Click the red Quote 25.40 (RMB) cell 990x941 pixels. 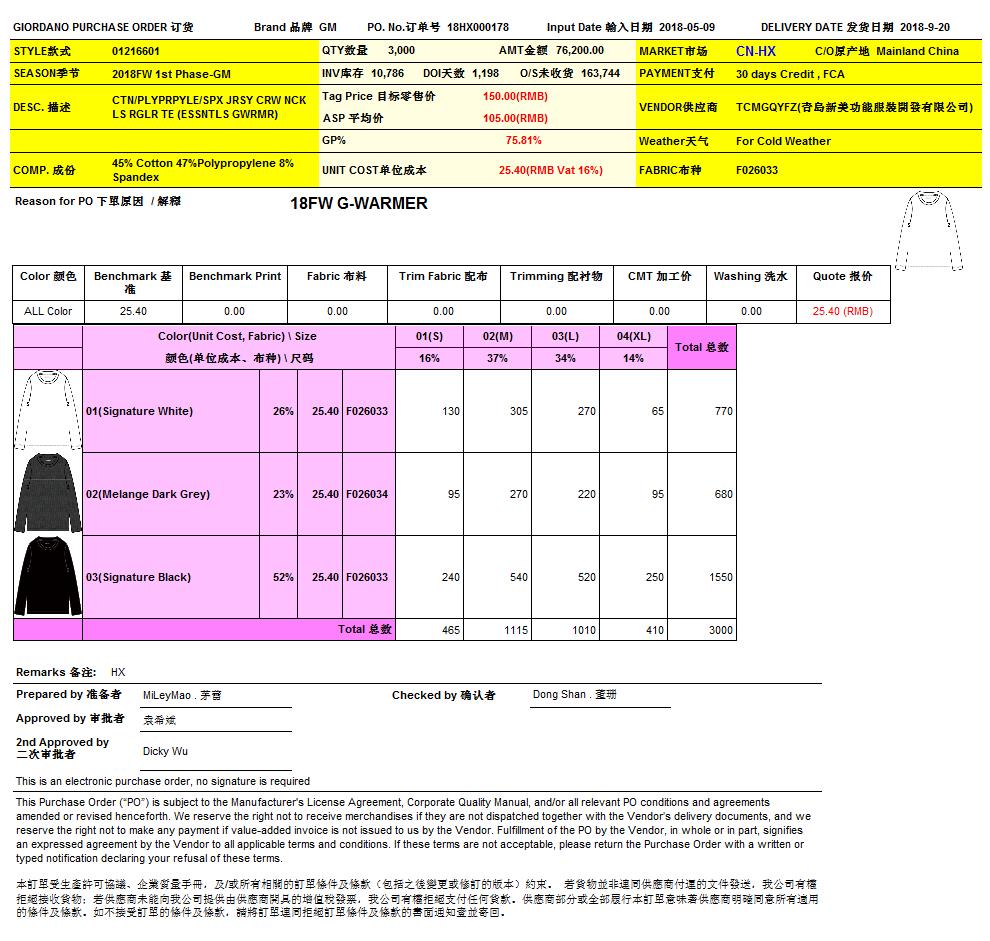[842, 312]
